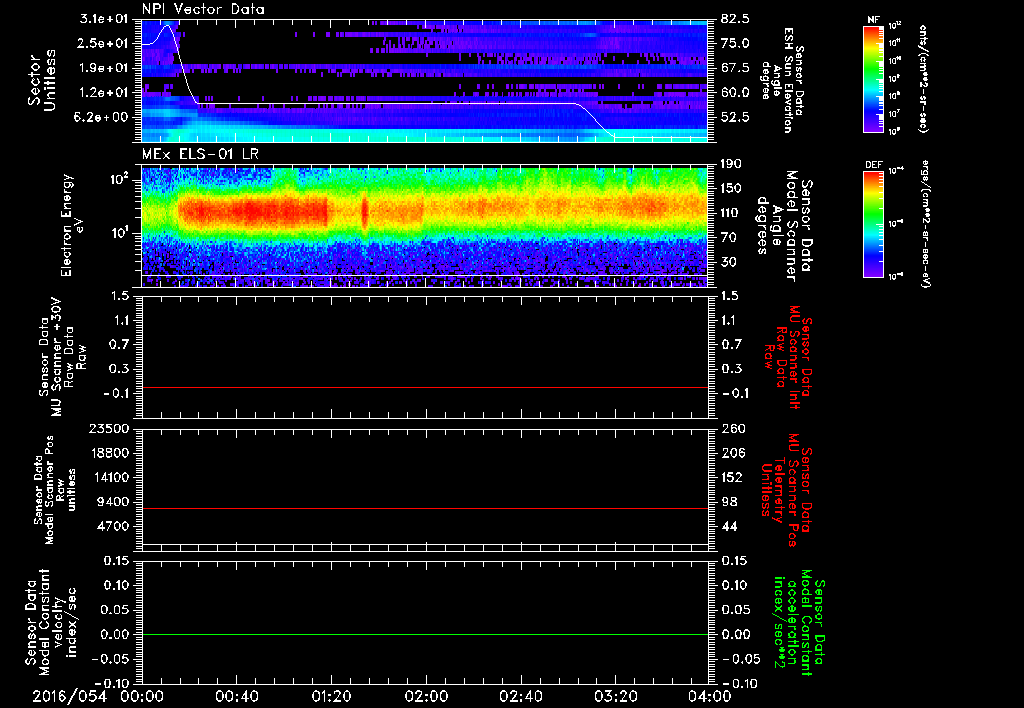Click the 1.9e+01 sector tick label
This screenshot has height=708, width=1024.
(x=105, y=68)
